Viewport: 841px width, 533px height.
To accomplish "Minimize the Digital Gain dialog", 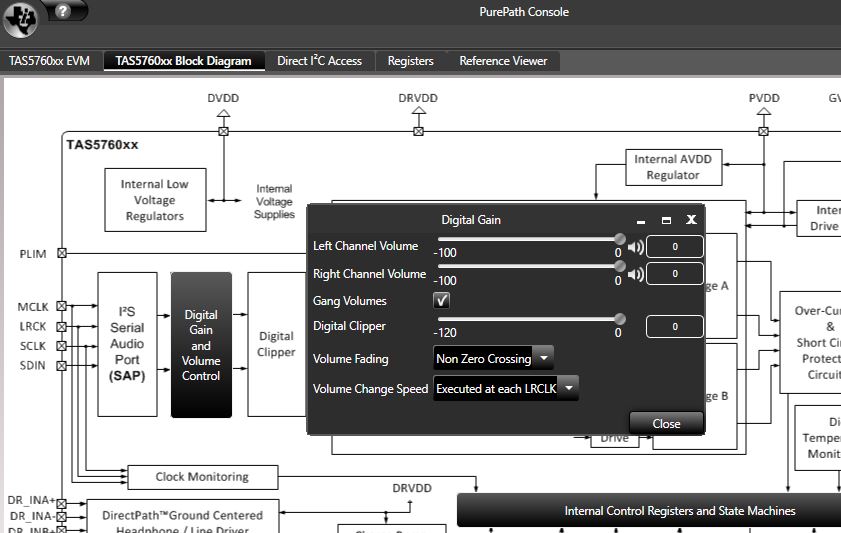I will coord(640,220).
